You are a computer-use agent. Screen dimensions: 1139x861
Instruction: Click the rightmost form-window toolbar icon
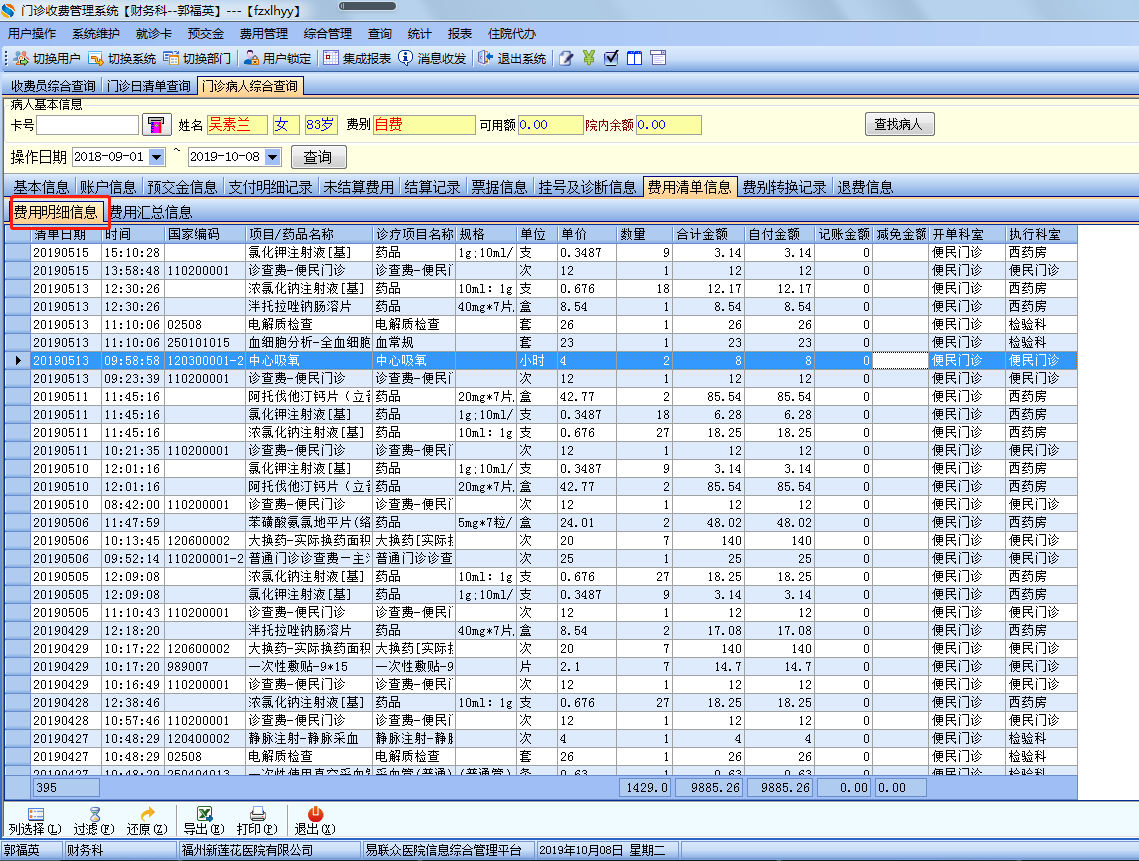658,58
